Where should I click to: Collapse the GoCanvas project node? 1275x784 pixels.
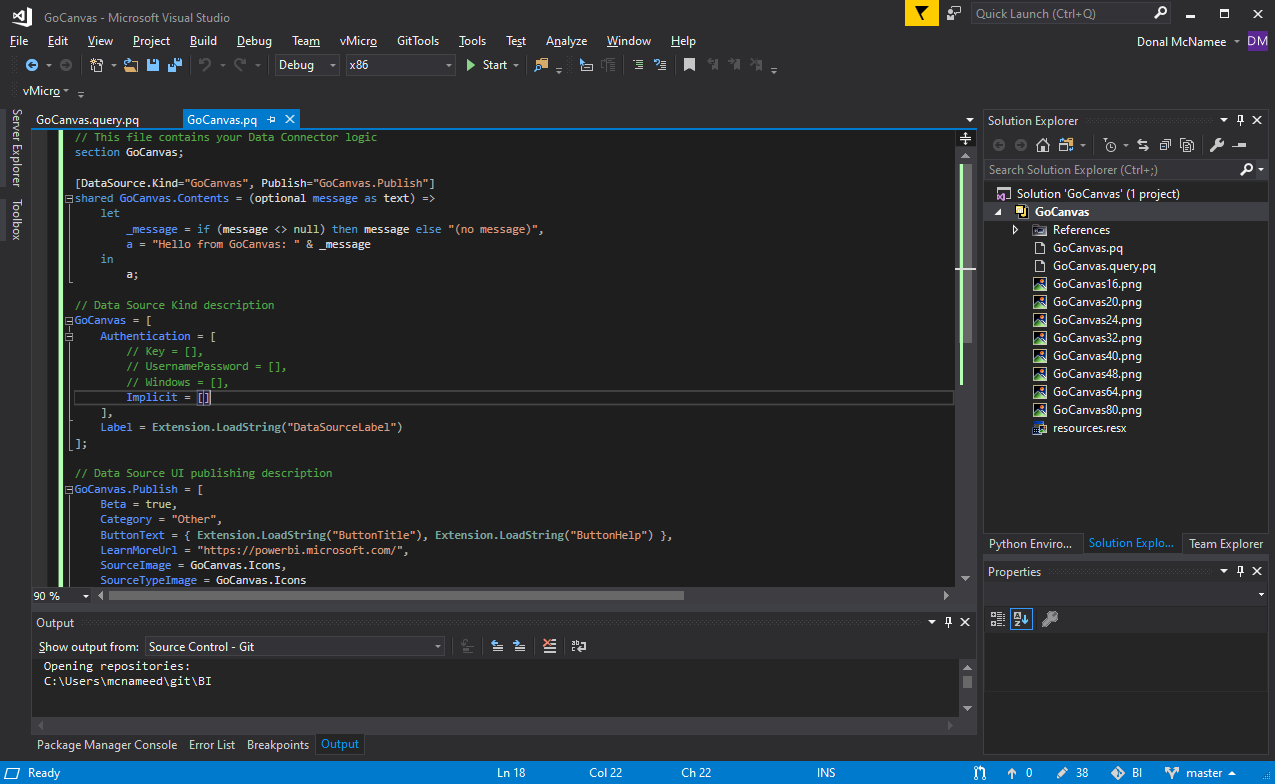pyautogui.click(x=997, y=212)
